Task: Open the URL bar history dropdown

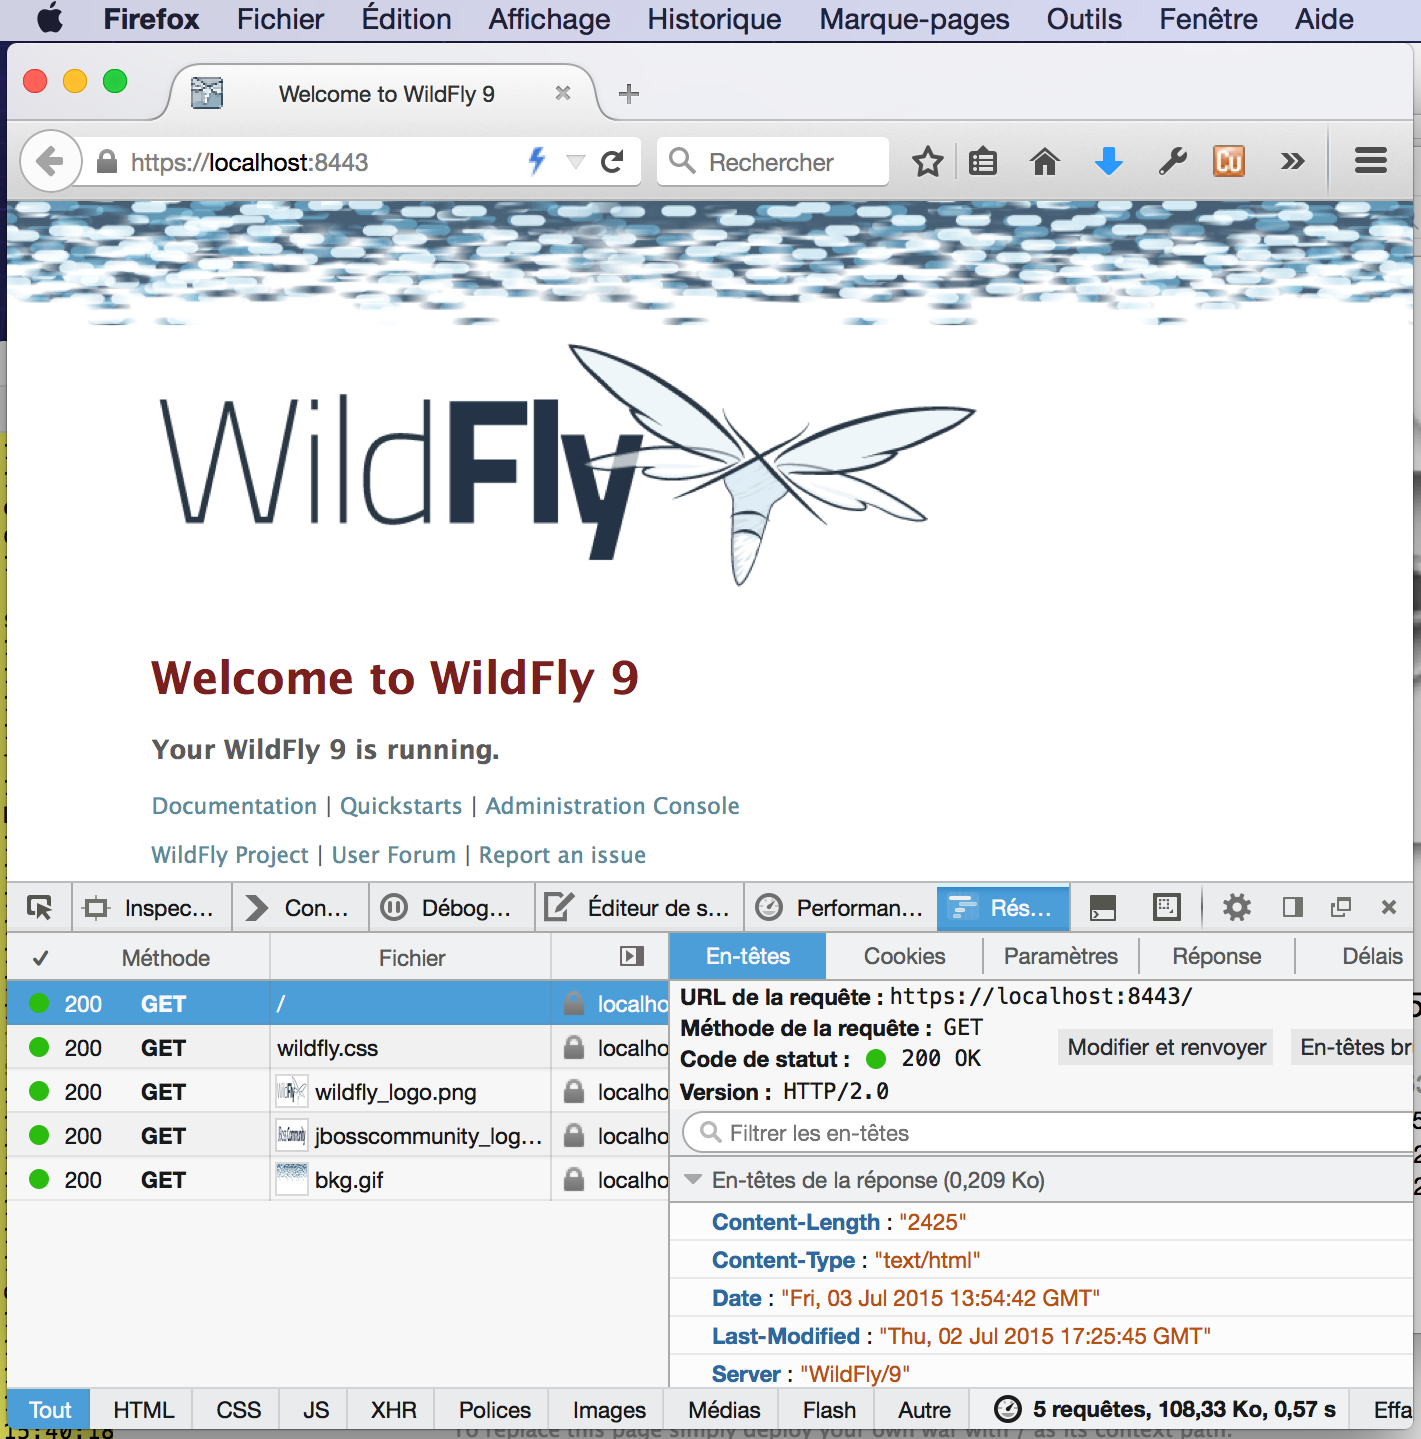Action: click(575, 161)
